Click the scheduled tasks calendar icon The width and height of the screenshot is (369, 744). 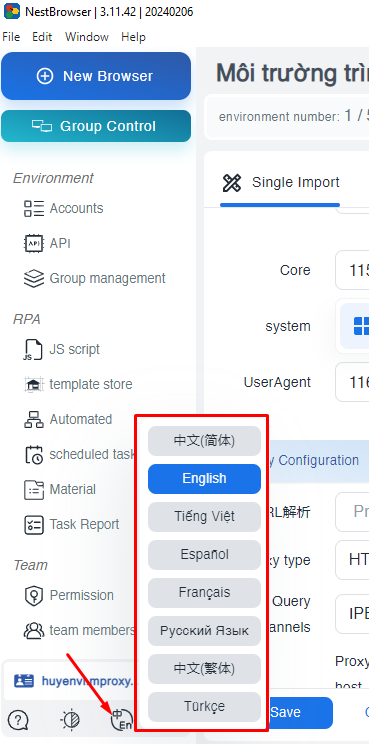tap(34, 455)
